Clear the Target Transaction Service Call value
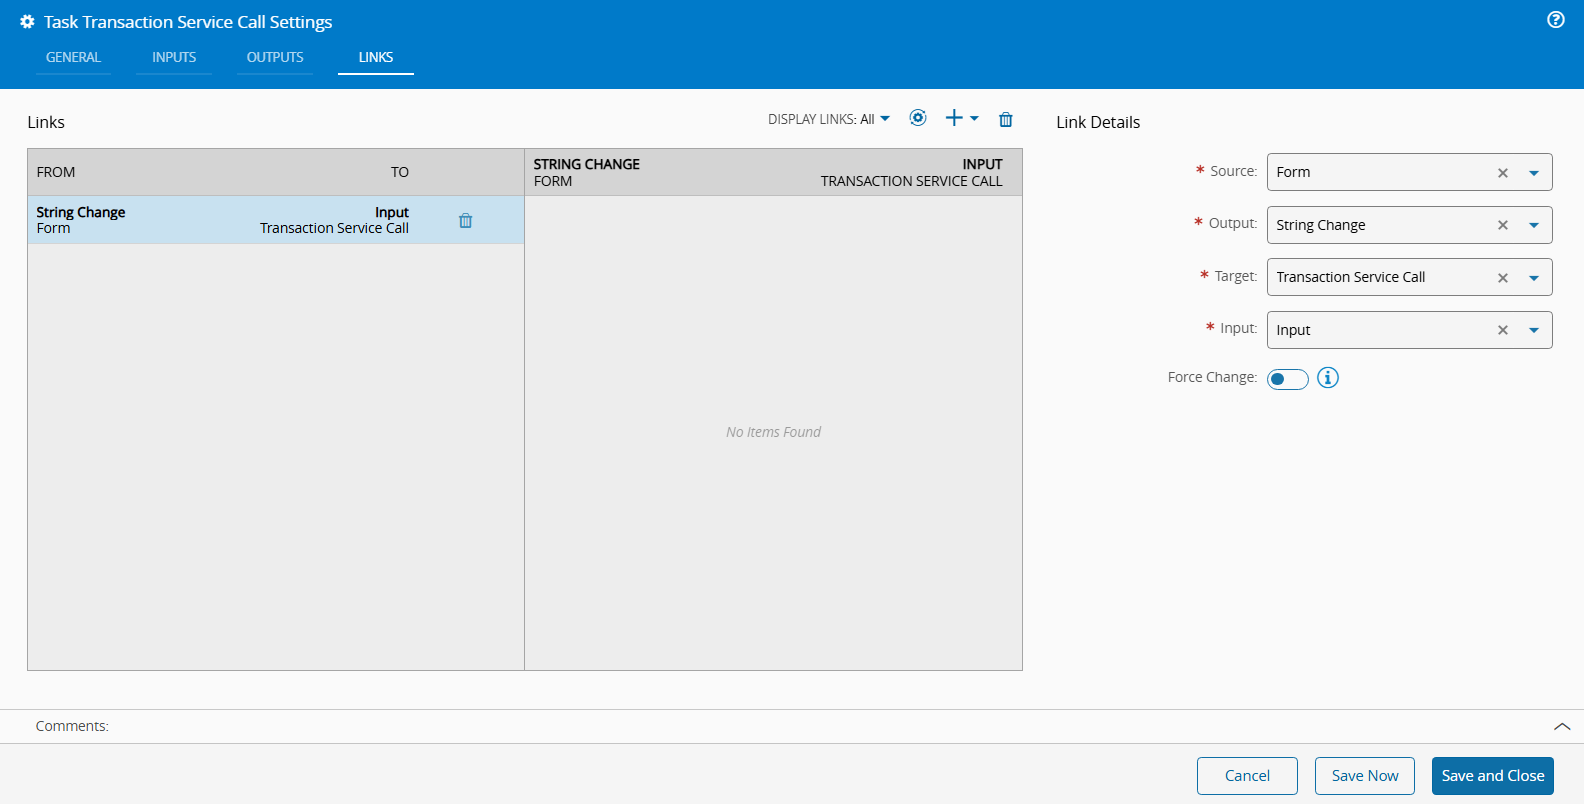 click(x=1502, y=278)
